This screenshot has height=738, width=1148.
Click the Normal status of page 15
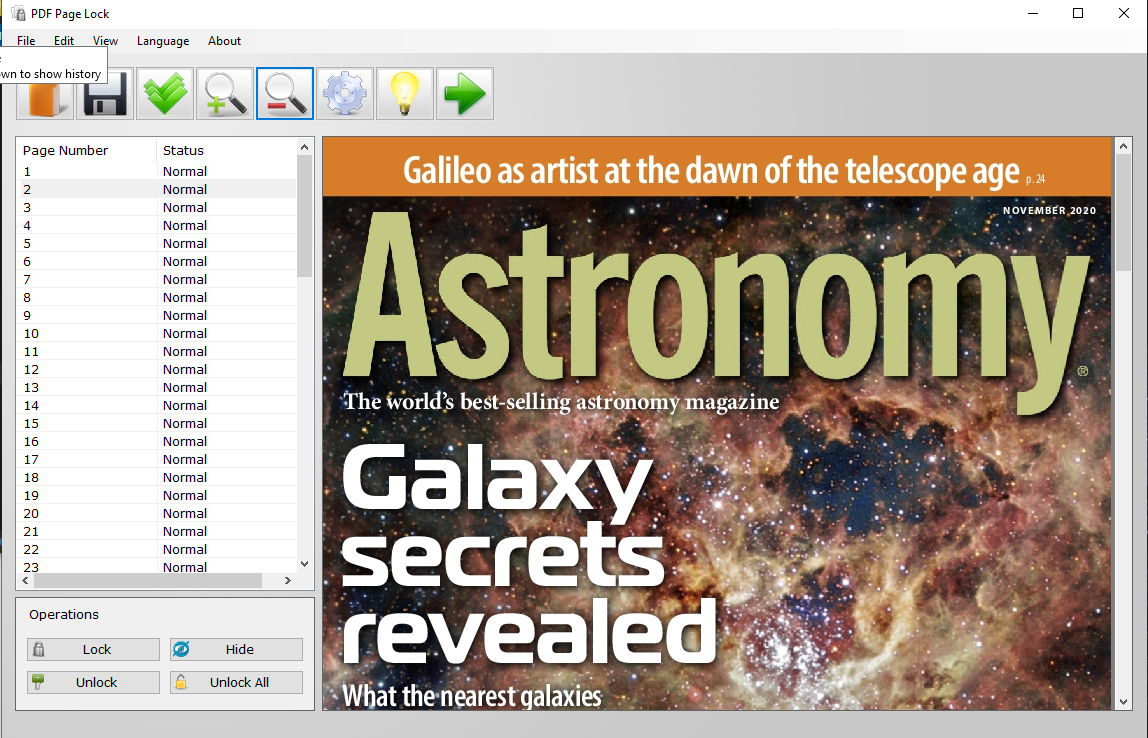[184, 423]
